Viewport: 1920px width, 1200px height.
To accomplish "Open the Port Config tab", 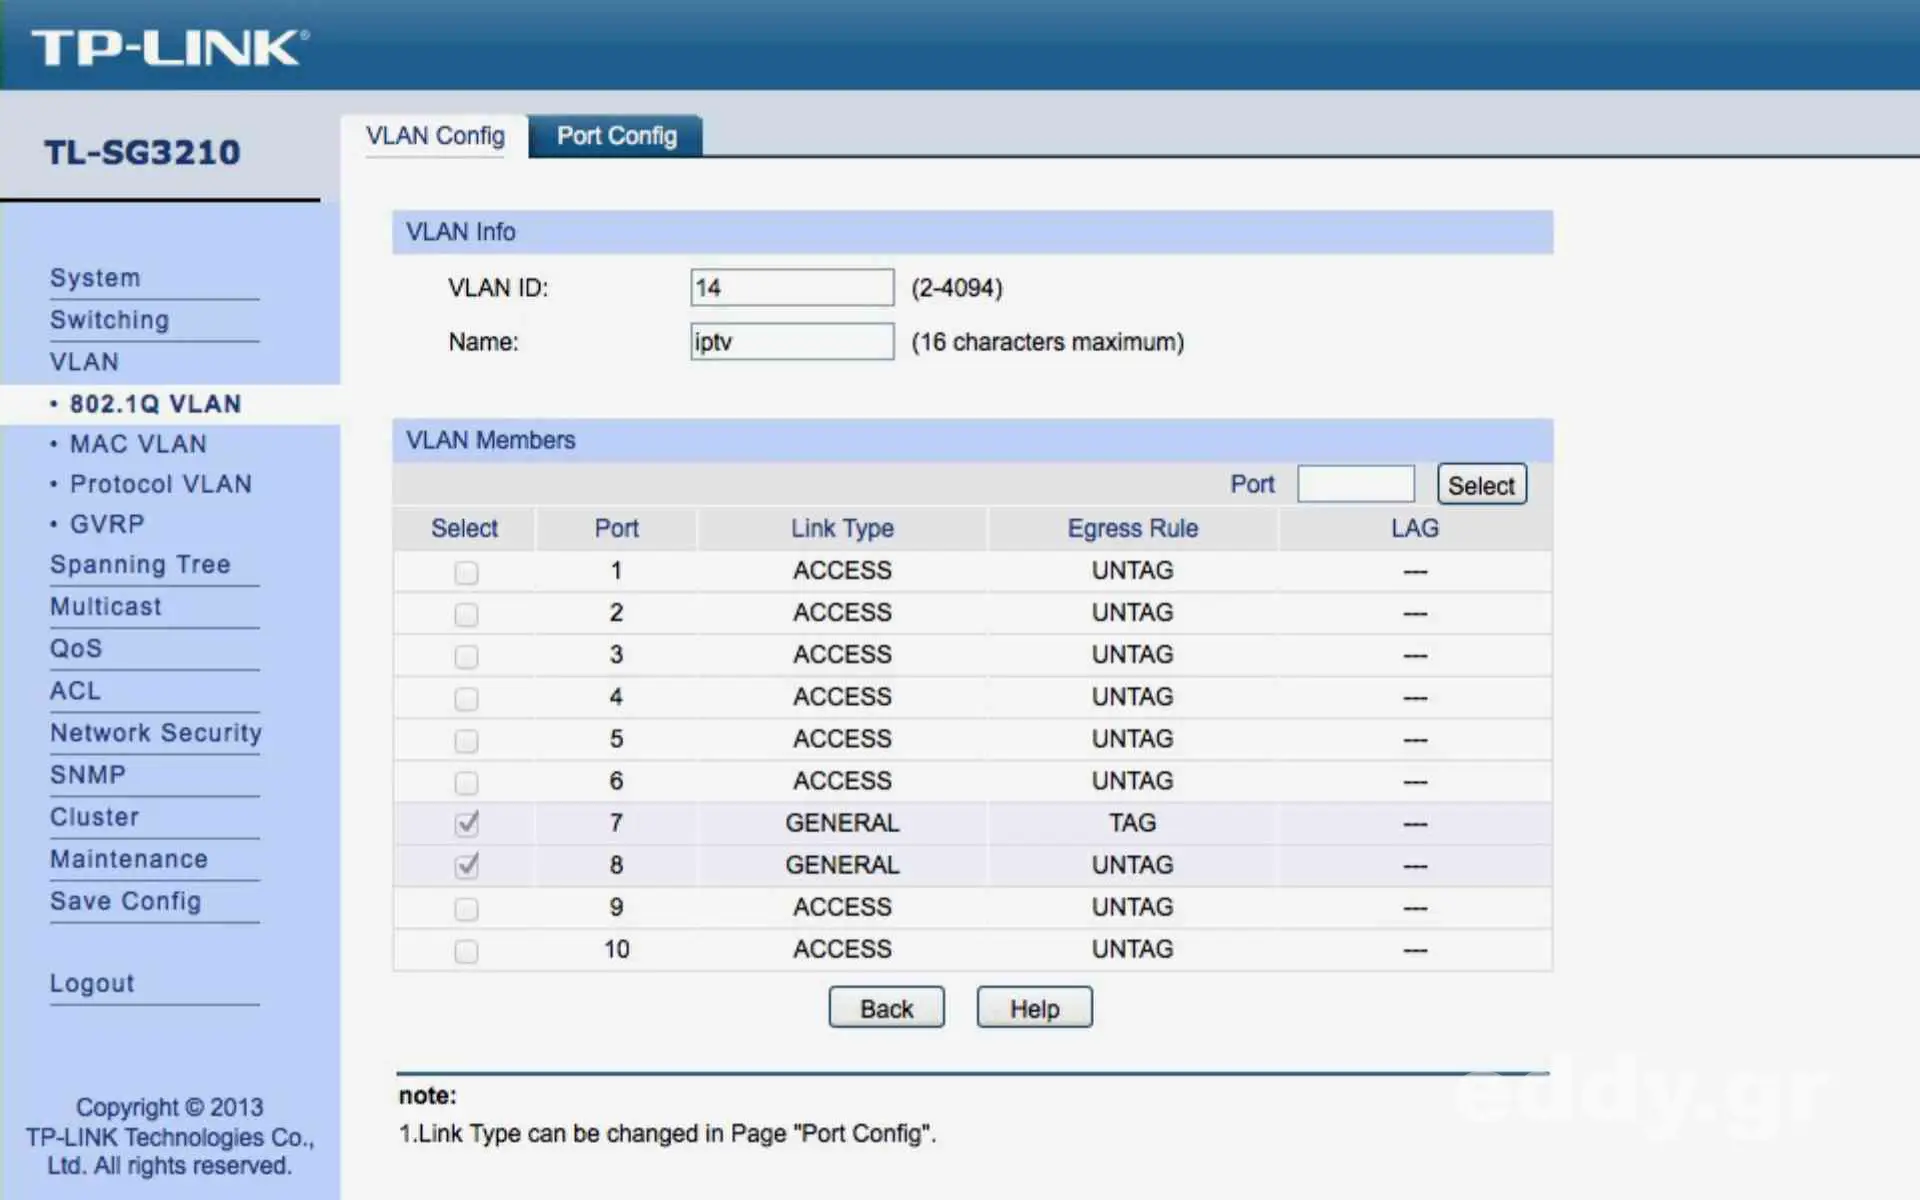I will [616, 136].
